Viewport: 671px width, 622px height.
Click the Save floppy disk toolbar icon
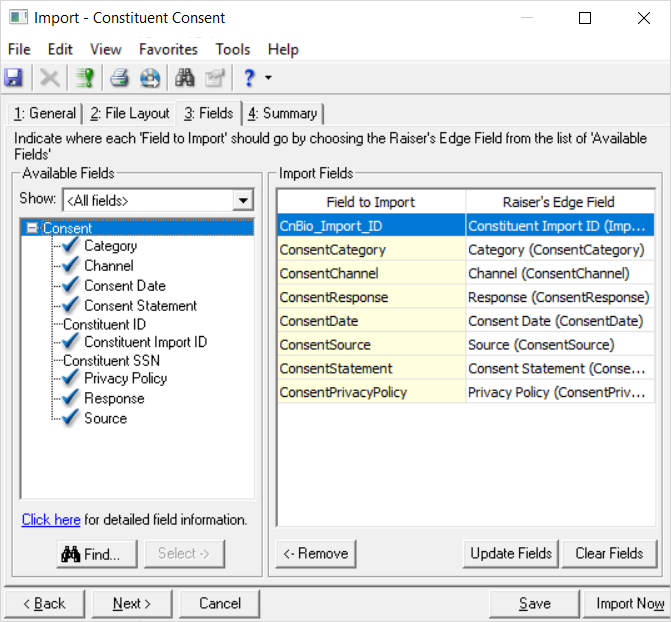click(14, 77)
